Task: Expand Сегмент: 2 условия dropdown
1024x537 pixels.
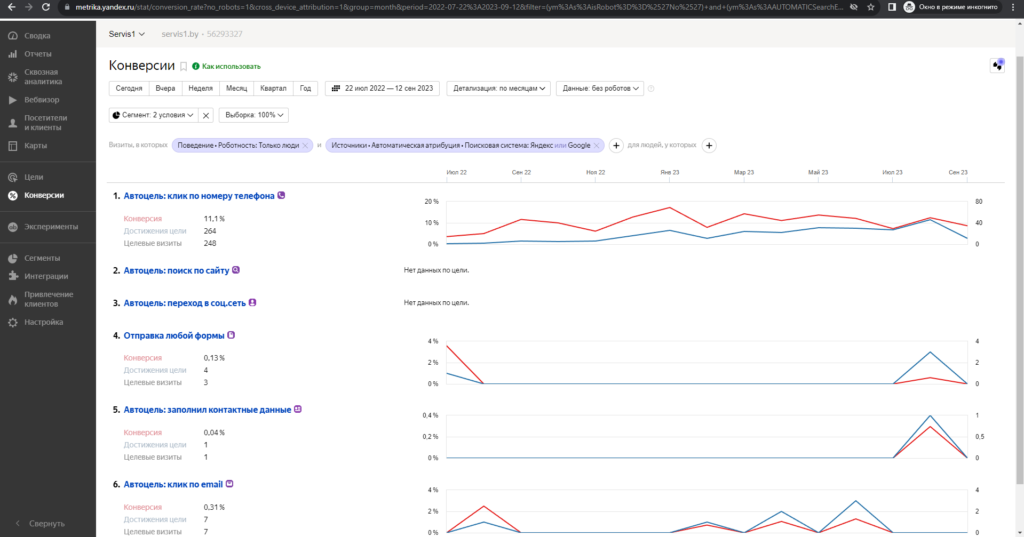Action: tap(153, 115)
